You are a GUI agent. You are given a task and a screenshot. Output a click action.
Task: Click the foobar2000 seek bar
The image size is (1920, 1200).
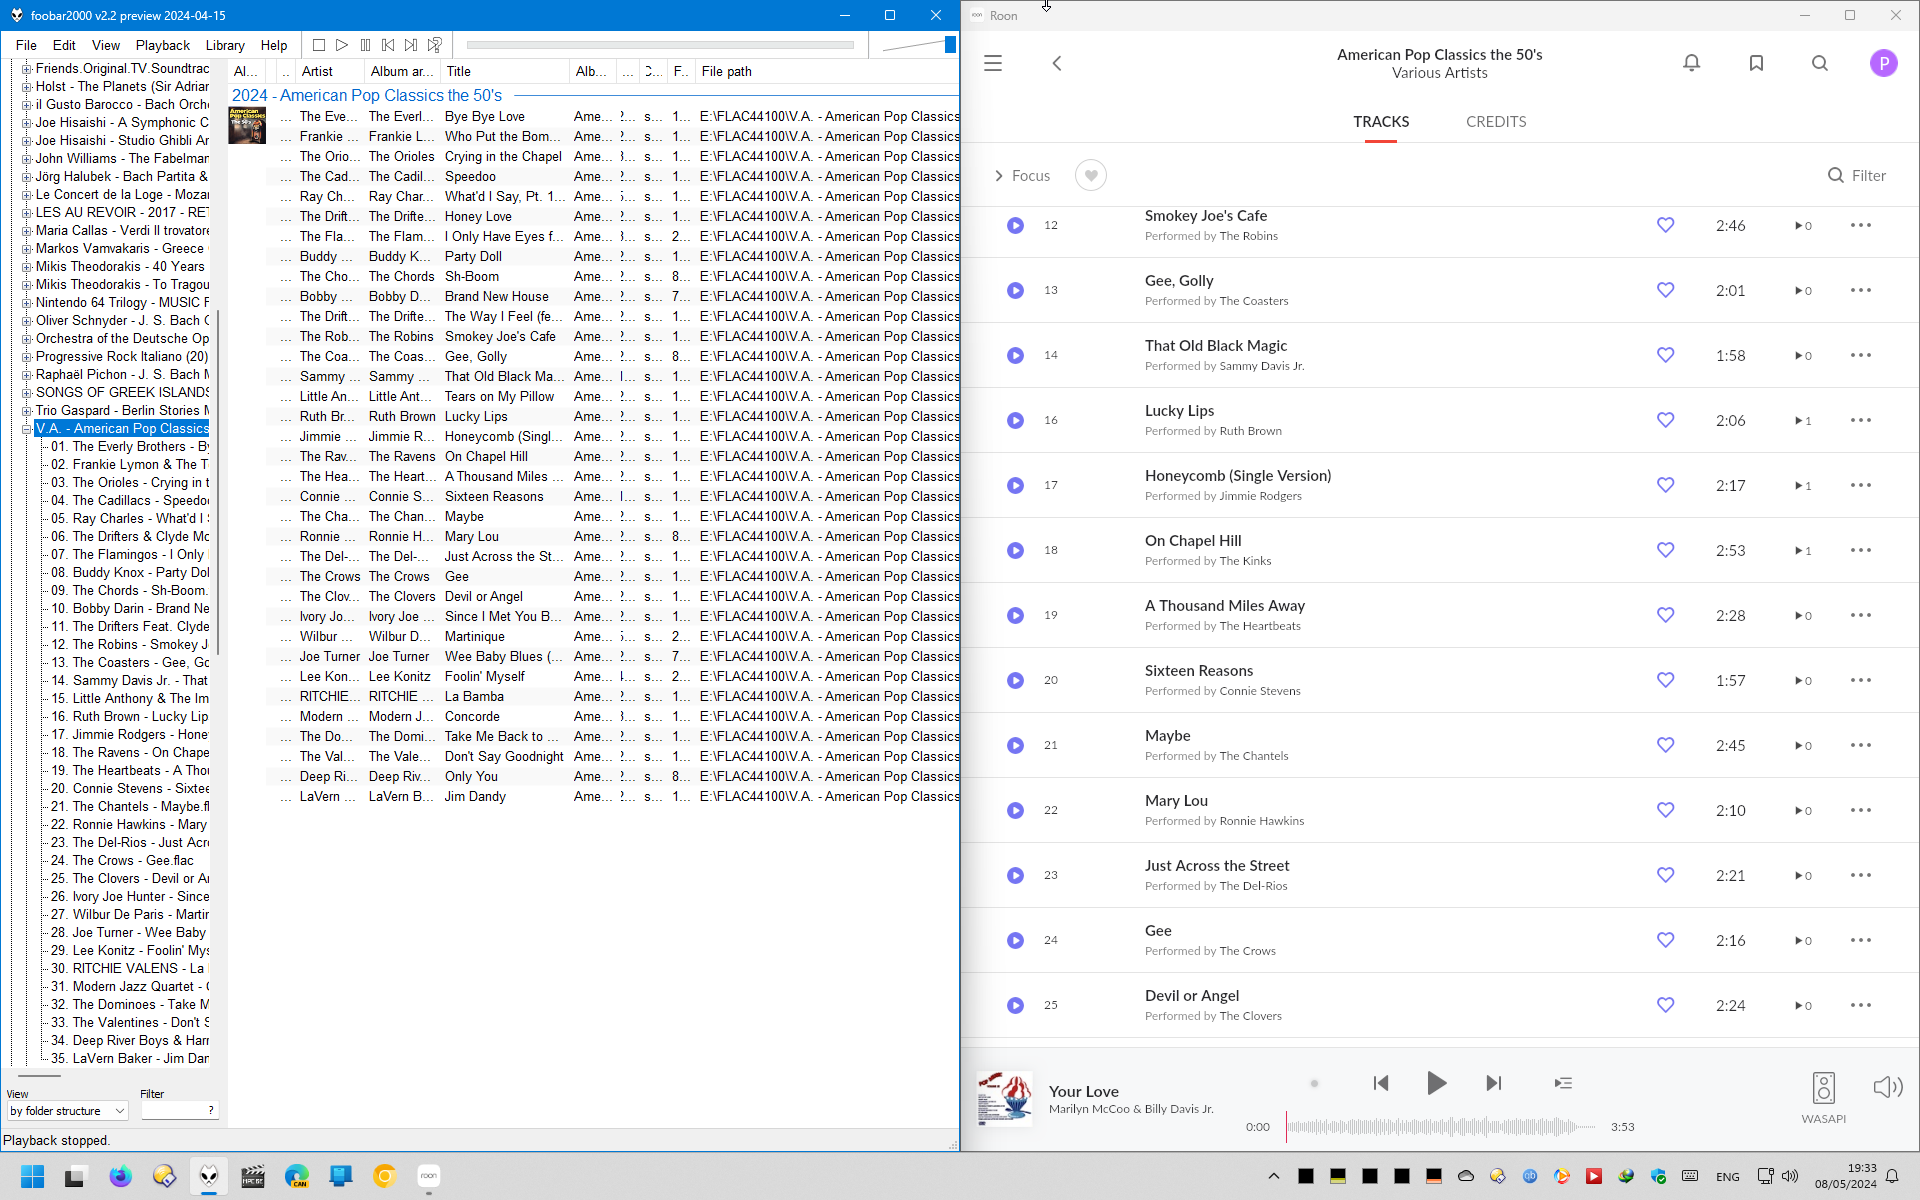[x=660, y=45]
